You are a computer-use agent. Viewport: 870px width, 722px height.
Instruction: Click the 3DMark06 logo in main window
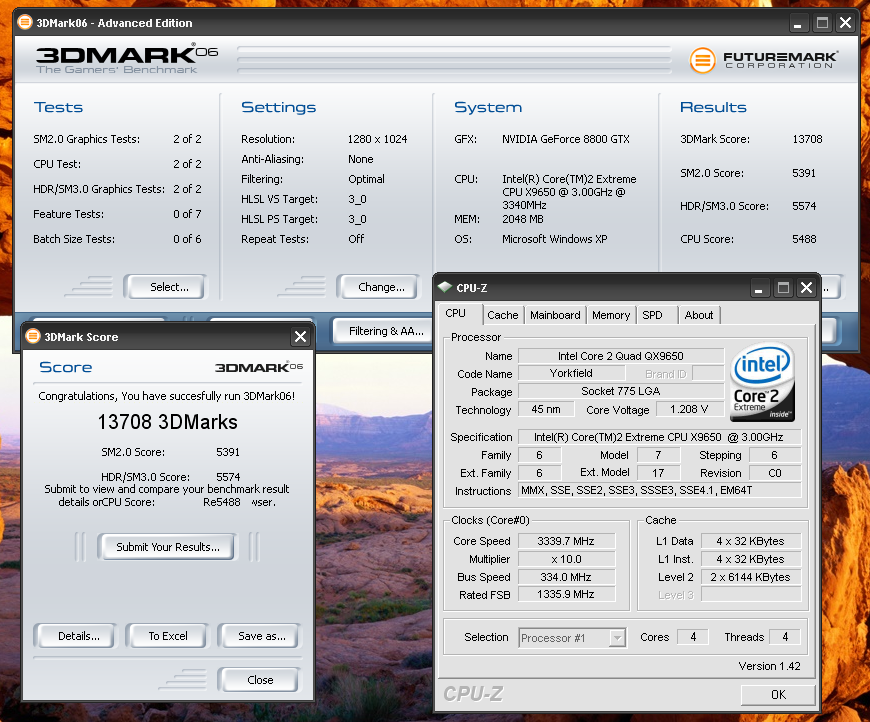[127, 58]
